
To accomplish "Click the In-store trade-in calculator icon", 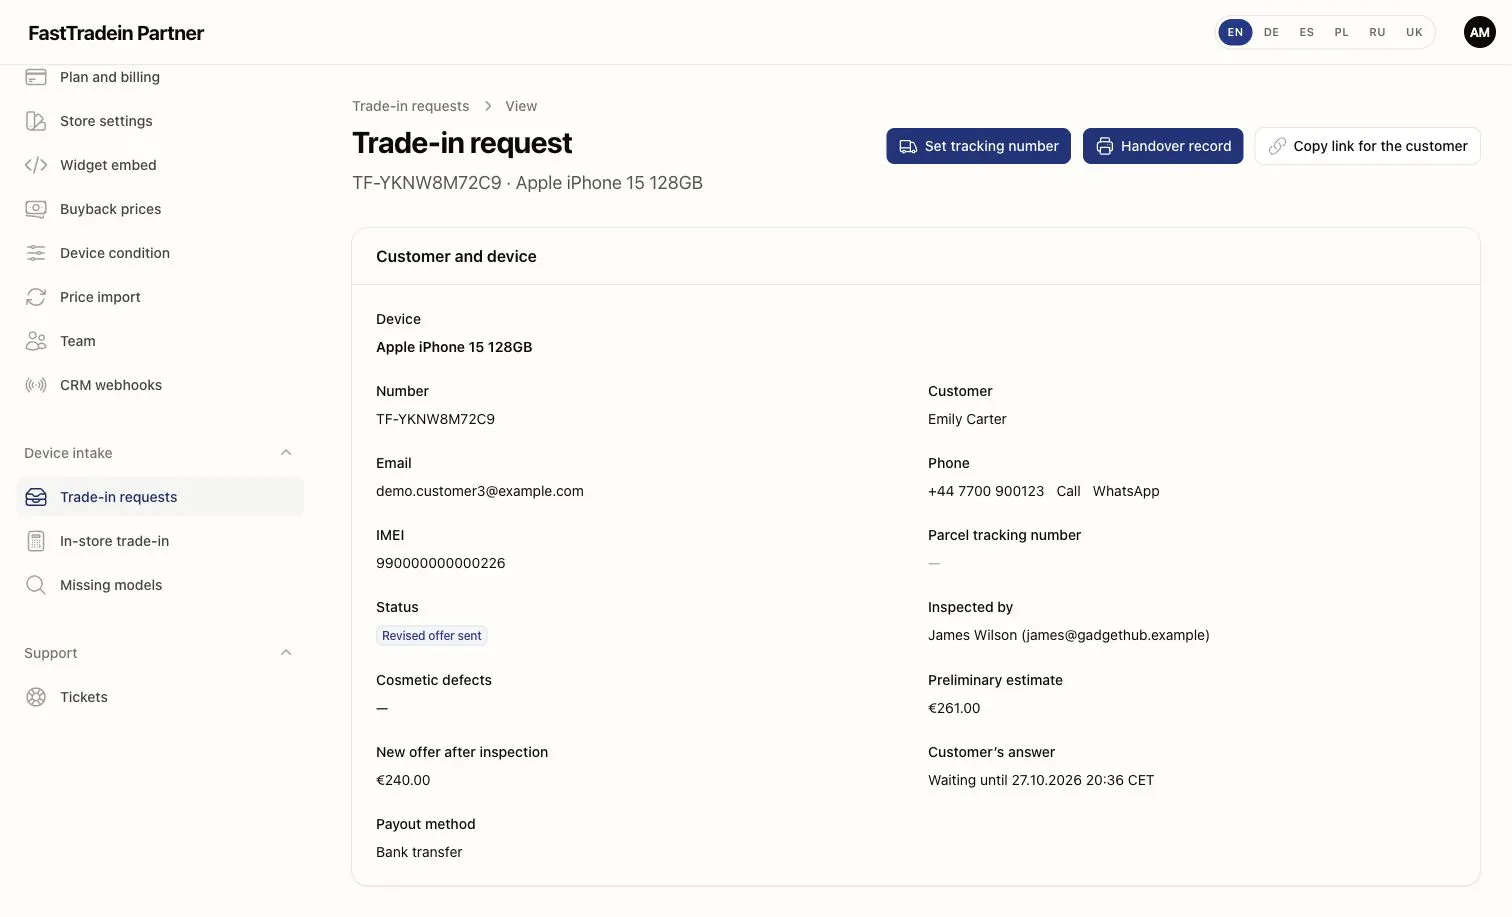I will click(36, 541).
